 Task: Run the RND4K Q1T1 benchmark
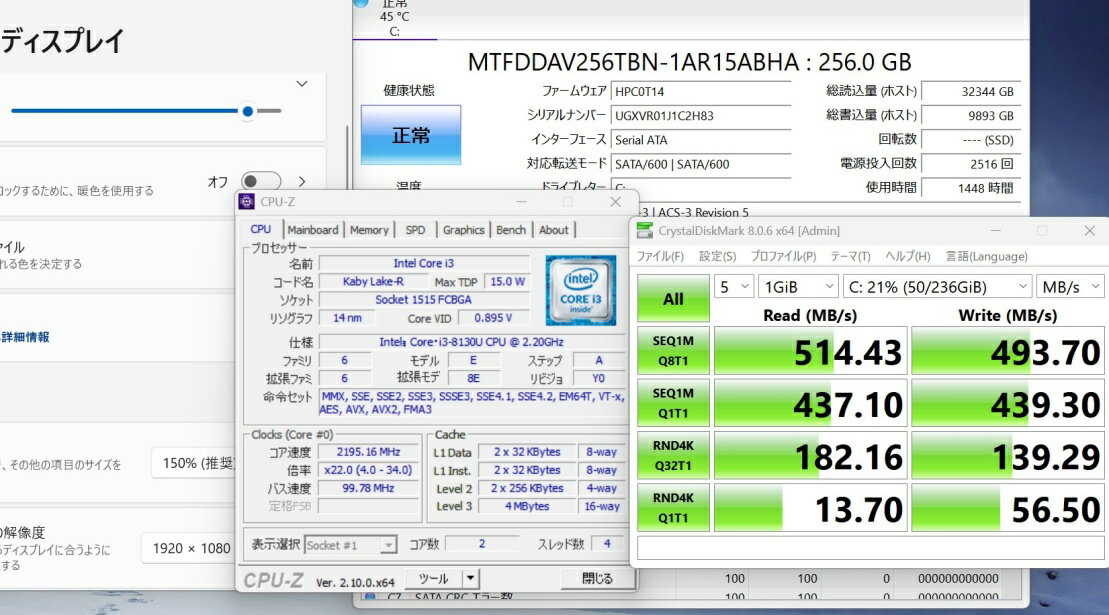[x=673, y=508]
